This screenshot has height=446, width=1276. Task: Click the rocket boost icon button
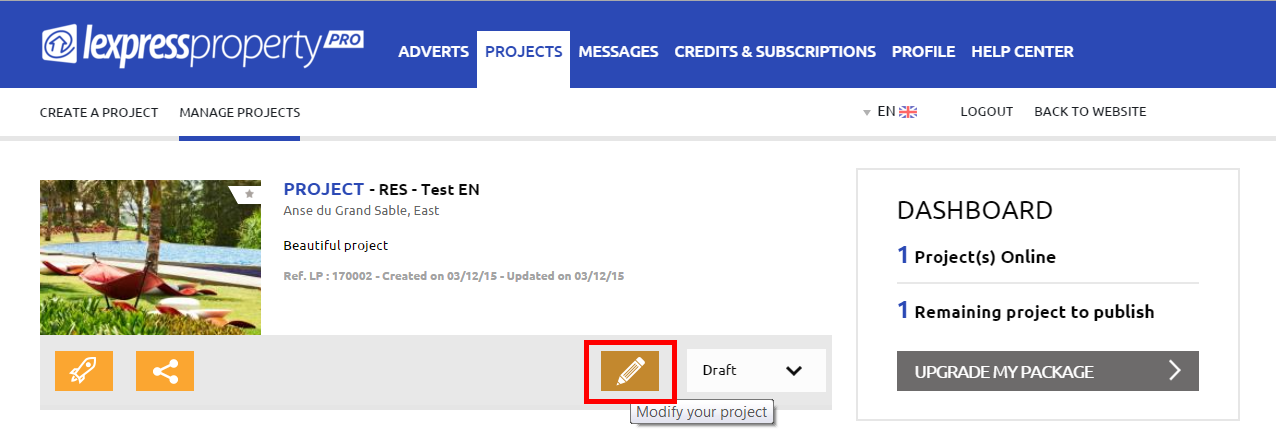84,371
